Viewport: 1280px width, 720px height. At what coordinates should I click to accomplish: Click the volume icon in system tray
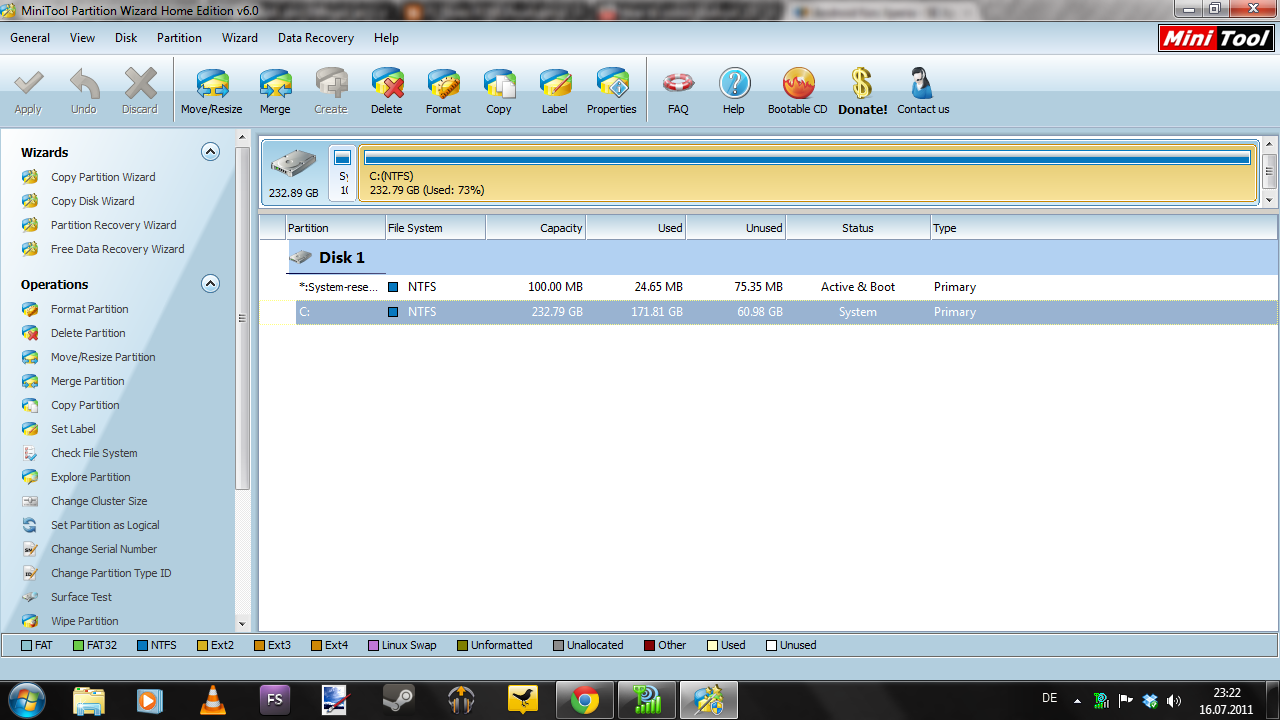pyautogui.click(x=1173, y=700)
